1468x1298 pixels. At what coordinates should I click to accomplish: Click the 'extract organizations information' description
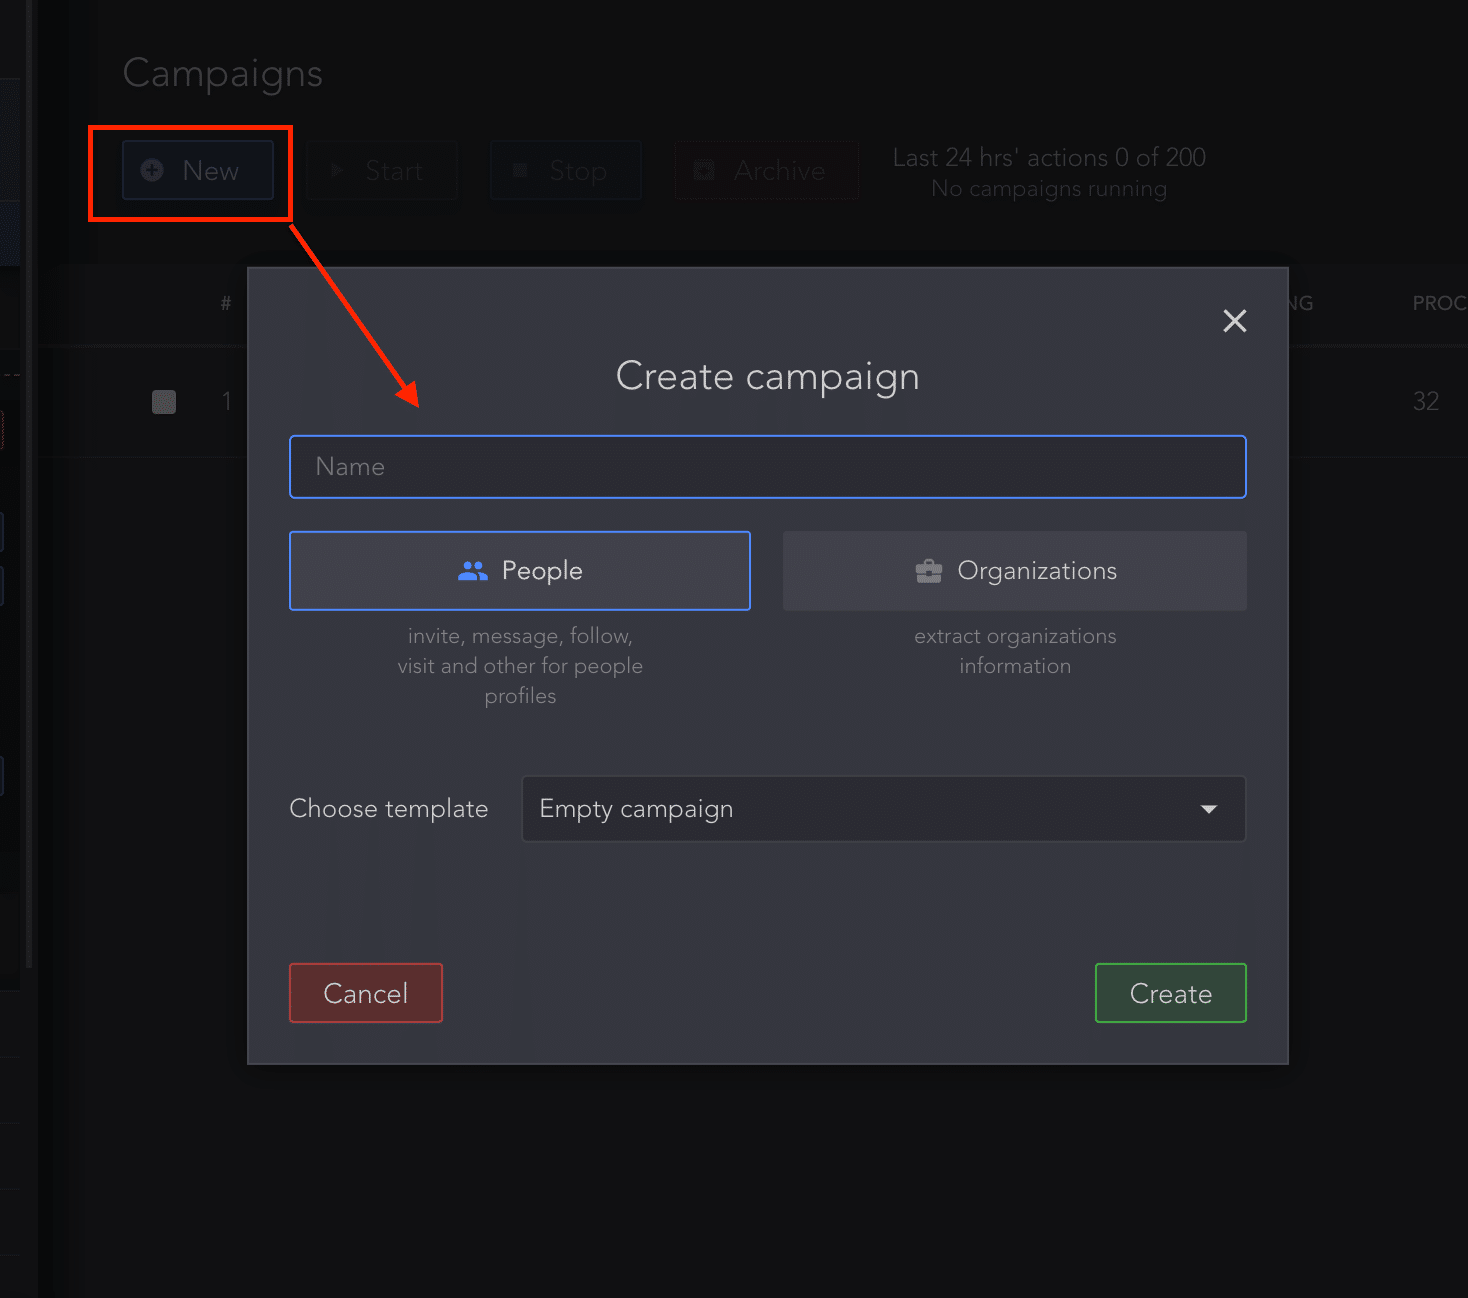[1015, 651]
